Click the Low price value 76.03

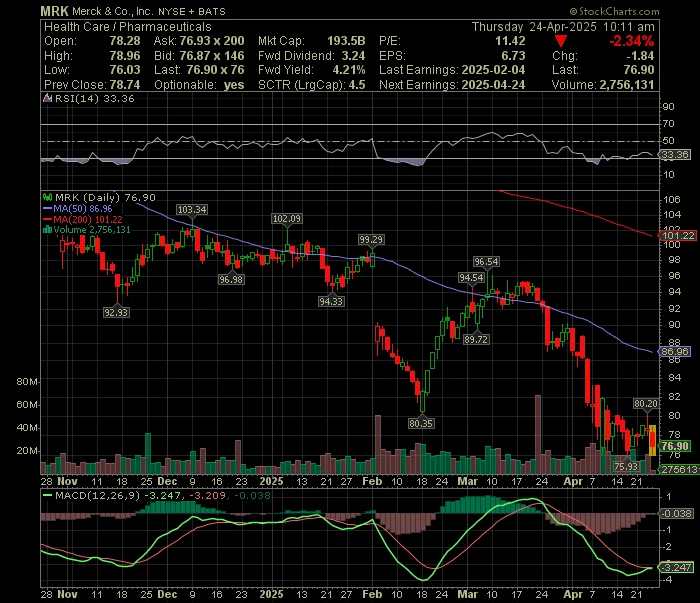click(x=125, y=70)
